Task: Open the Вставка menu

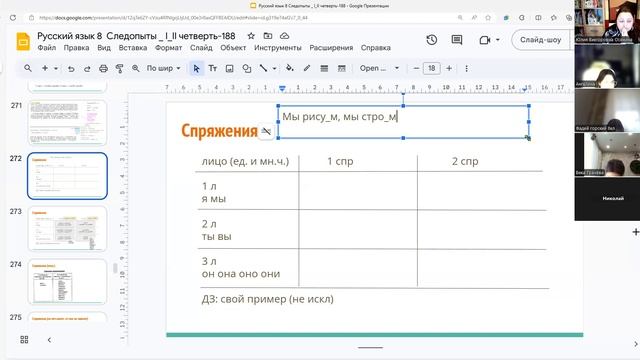Action: [x=133, y=48]
